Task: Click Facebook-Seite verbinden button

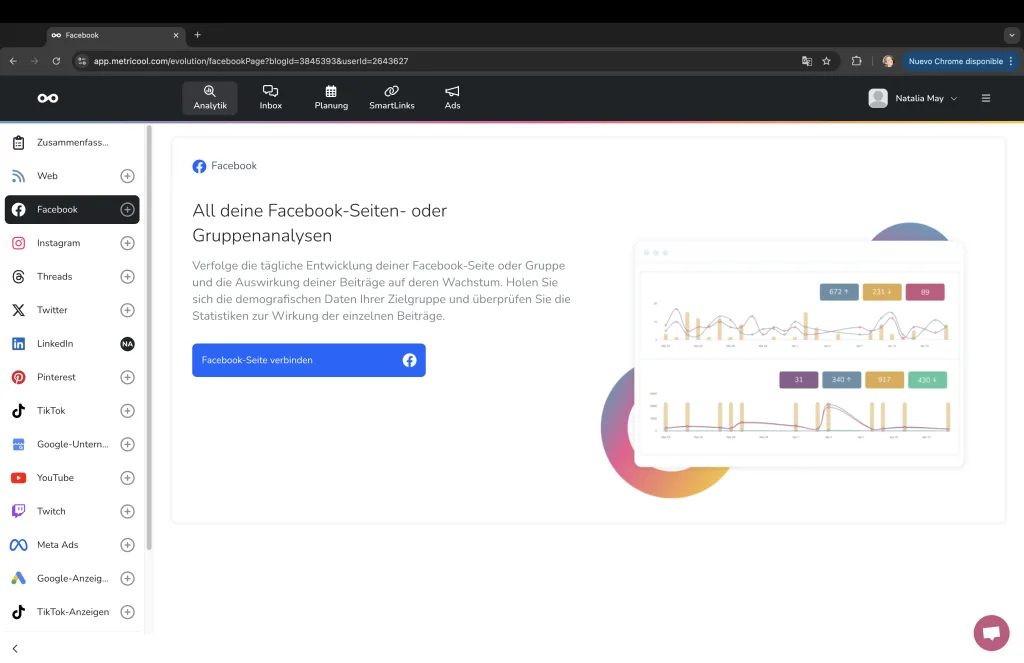Action: point(309,360)
